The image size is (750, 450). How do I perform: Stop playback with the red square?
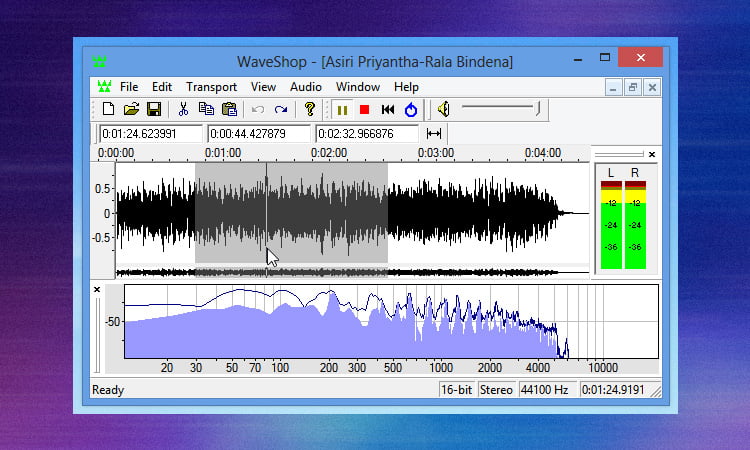(365, 109)
